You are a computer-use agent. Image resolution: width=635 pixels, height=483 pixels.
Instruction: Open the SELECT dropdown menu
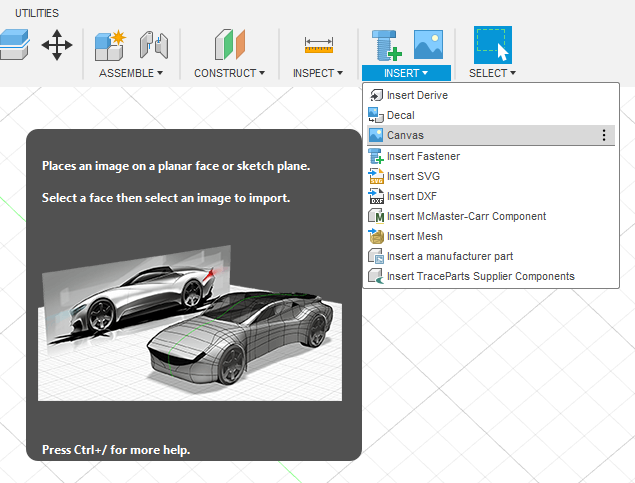(x=492, y=73)
